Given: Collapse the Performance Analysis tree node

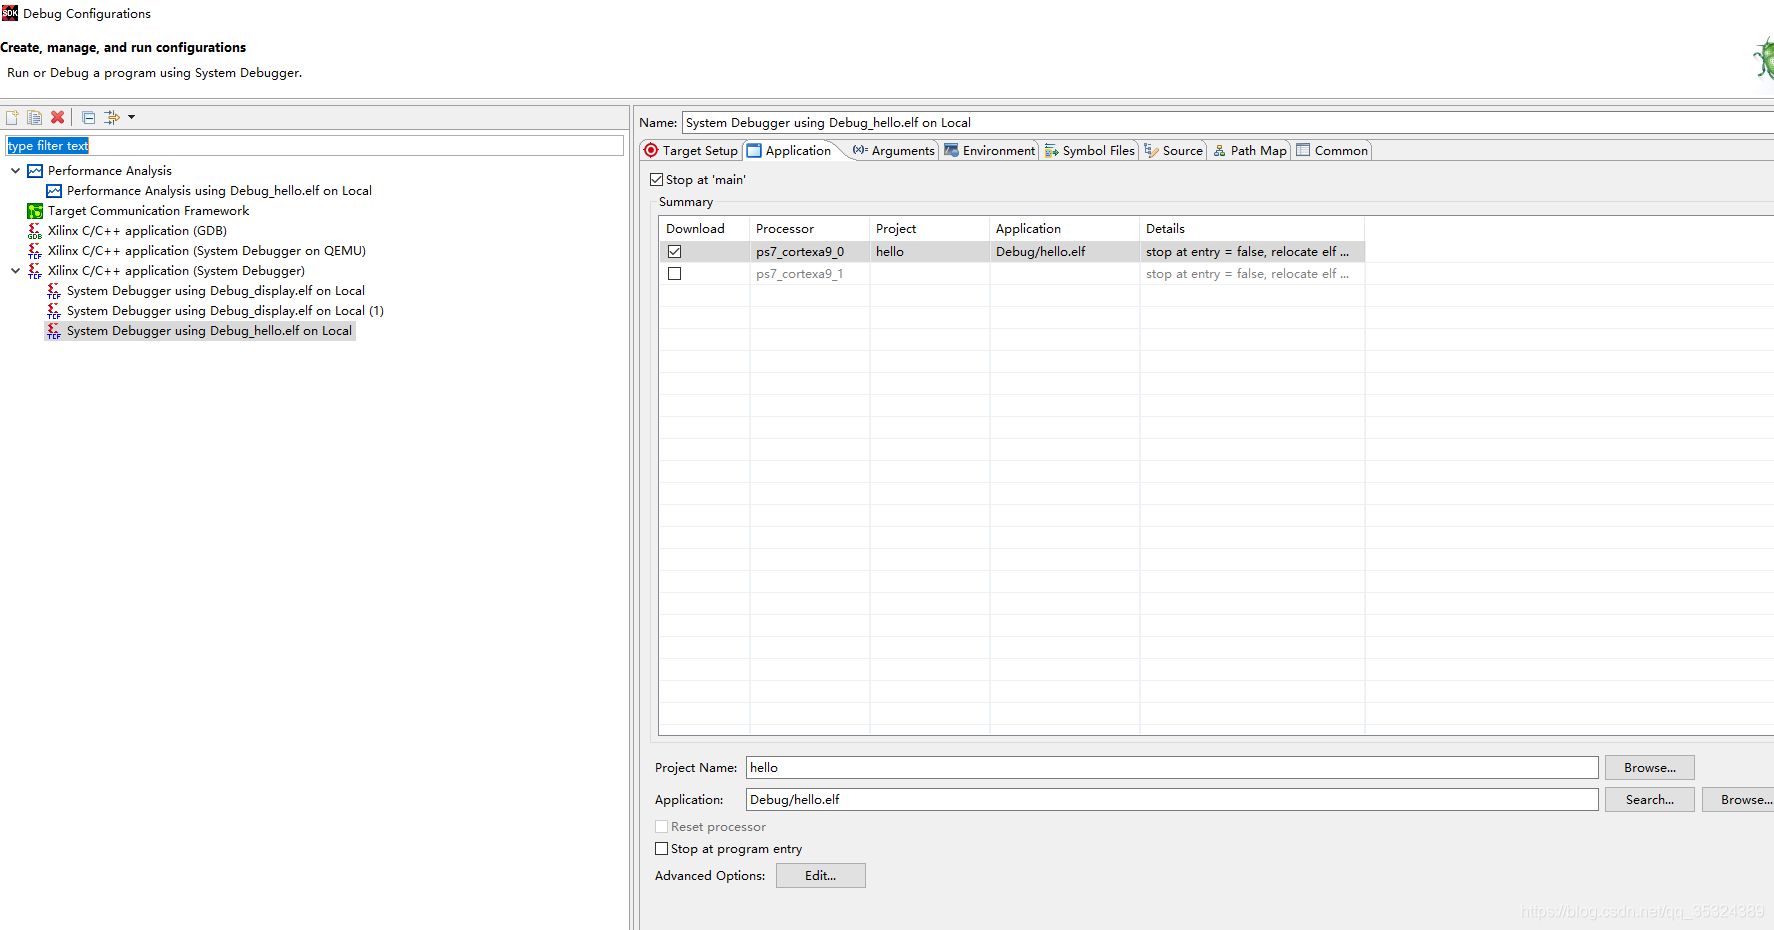Looking at the screenshot, I should tap(15, 170).
